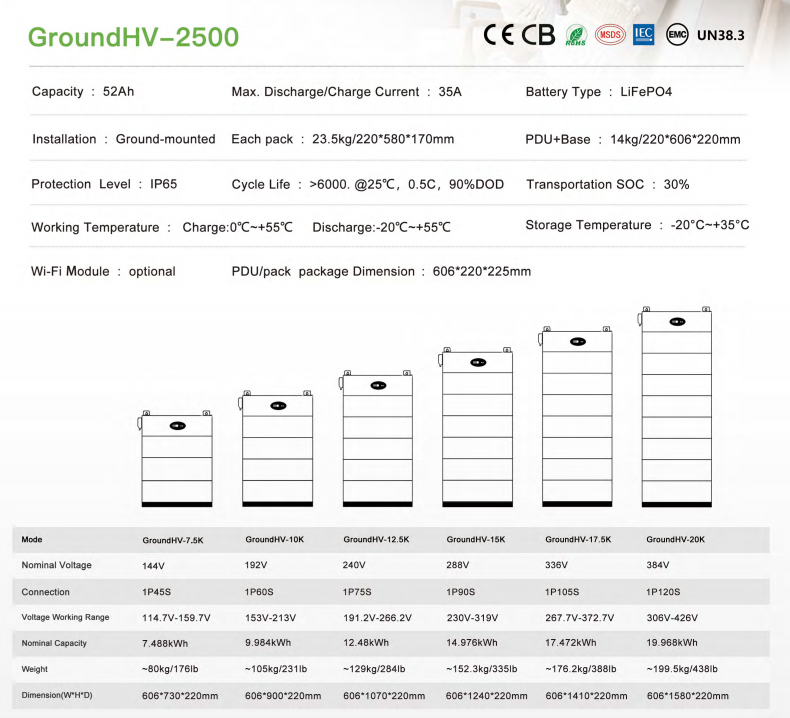Click the green RoHS leaf badge
Image resolution: width=790 pixels, height=718 pixels.
pyautogui.click(x=576, y=35)
